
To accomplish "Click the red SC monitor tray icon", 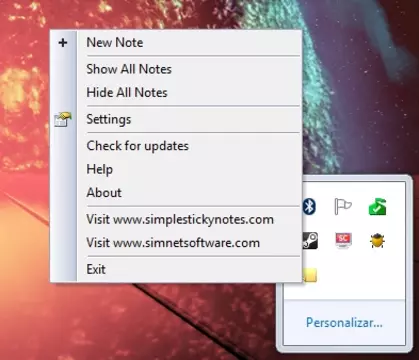I will click(343, 241).
